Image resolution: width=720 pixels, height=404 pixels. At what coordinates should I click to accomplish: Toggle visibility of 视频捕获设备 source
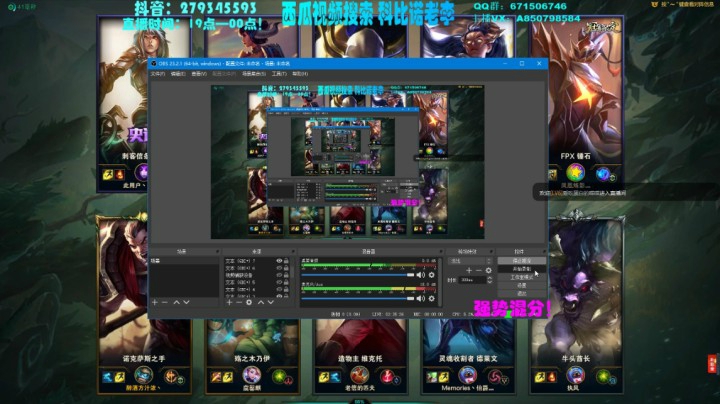click(x=279, y=275)
